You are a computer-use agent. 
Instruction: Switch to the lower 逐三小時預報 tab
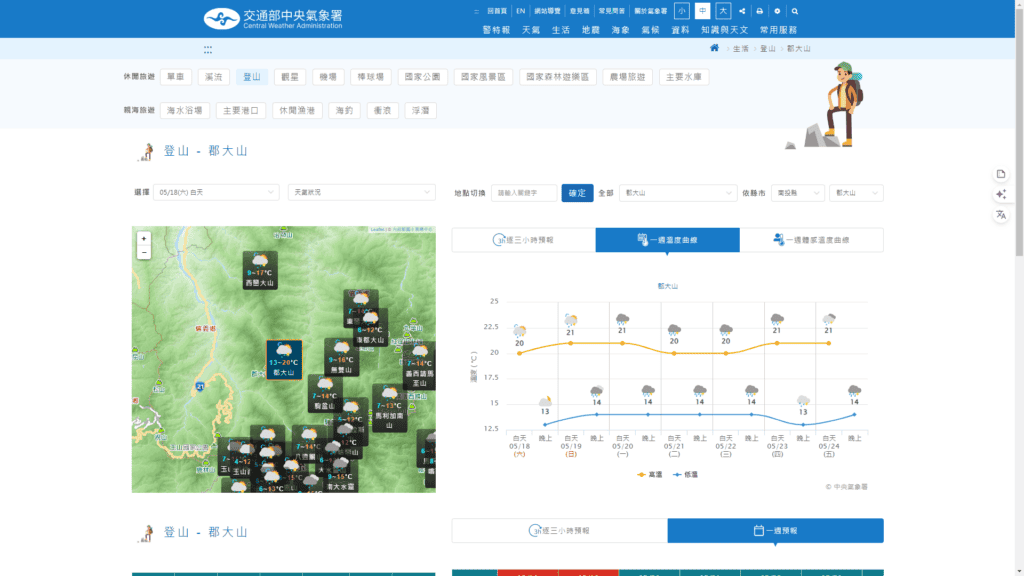point(560,531)
